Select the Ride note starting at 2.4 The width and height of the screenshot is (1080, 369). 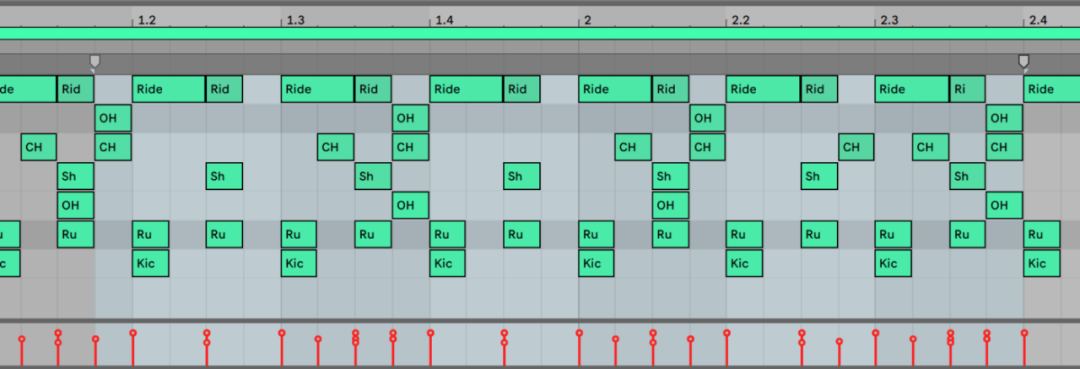click(1052, 89)
